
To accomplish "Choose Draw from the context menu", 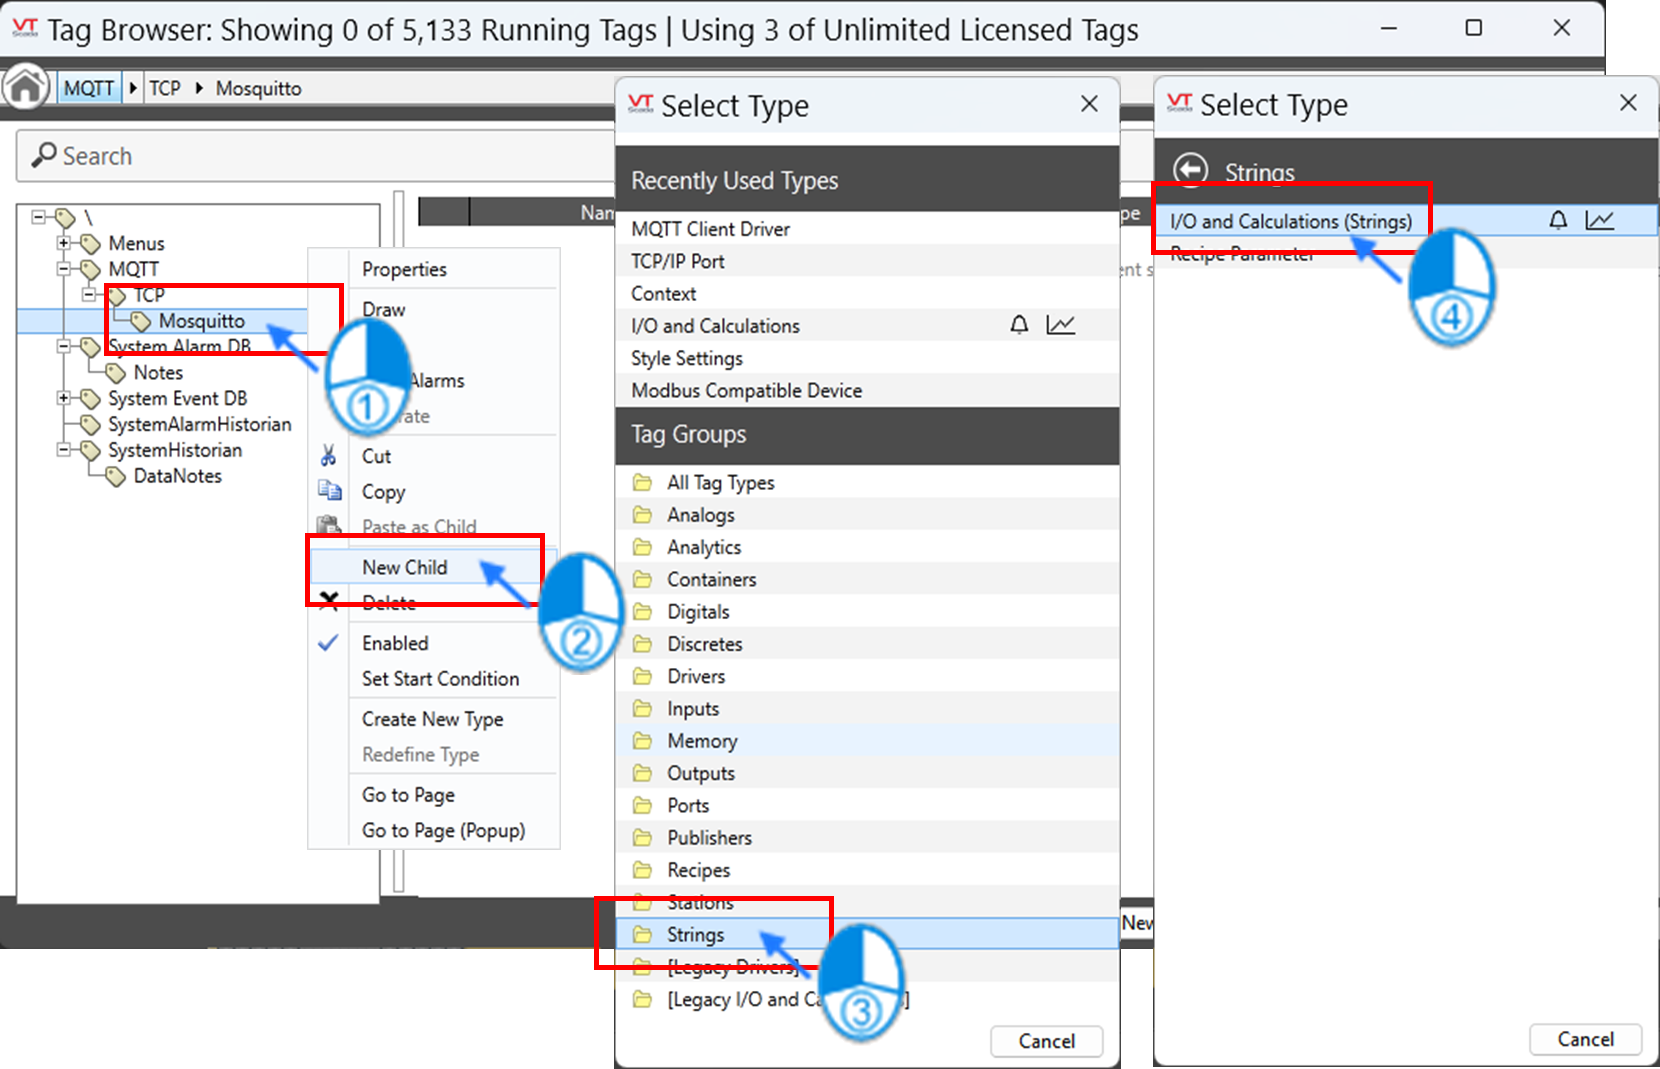I will [384, 309].
